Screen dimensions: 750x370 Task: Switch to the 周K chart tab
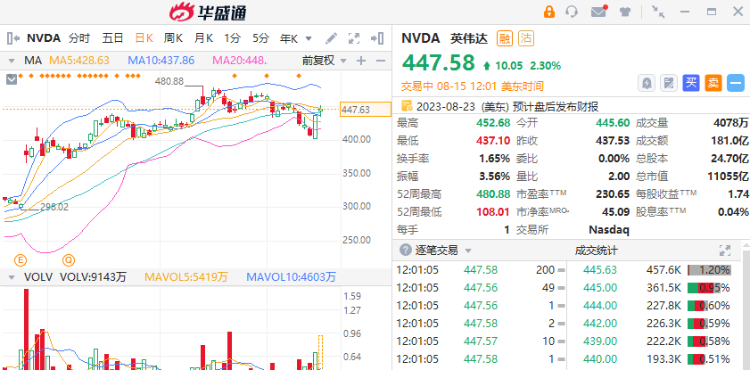click(x=173, y=38)
